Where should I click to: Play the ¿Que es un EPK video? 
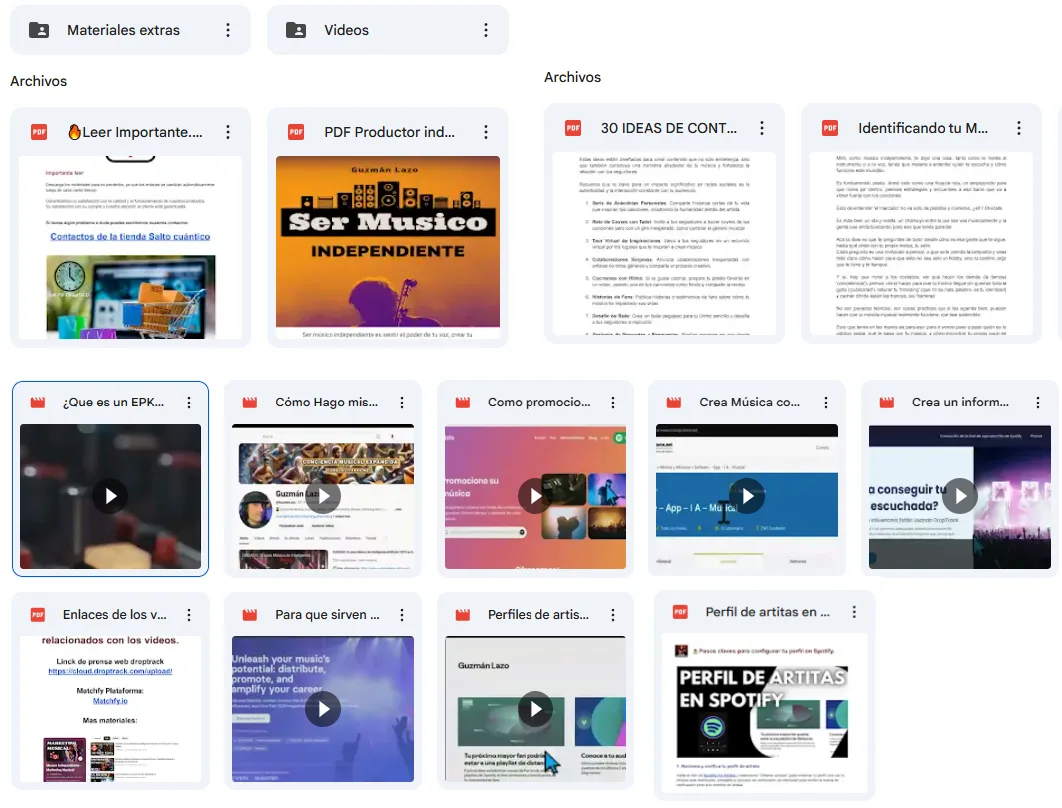(110, 496)
